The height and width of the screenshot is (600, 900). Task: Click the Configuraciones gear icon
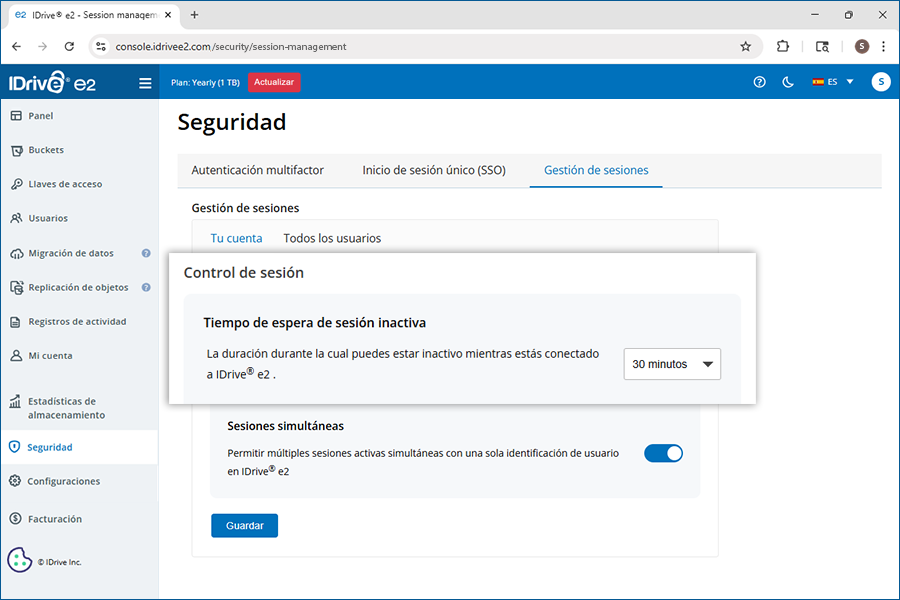(15, 481)
